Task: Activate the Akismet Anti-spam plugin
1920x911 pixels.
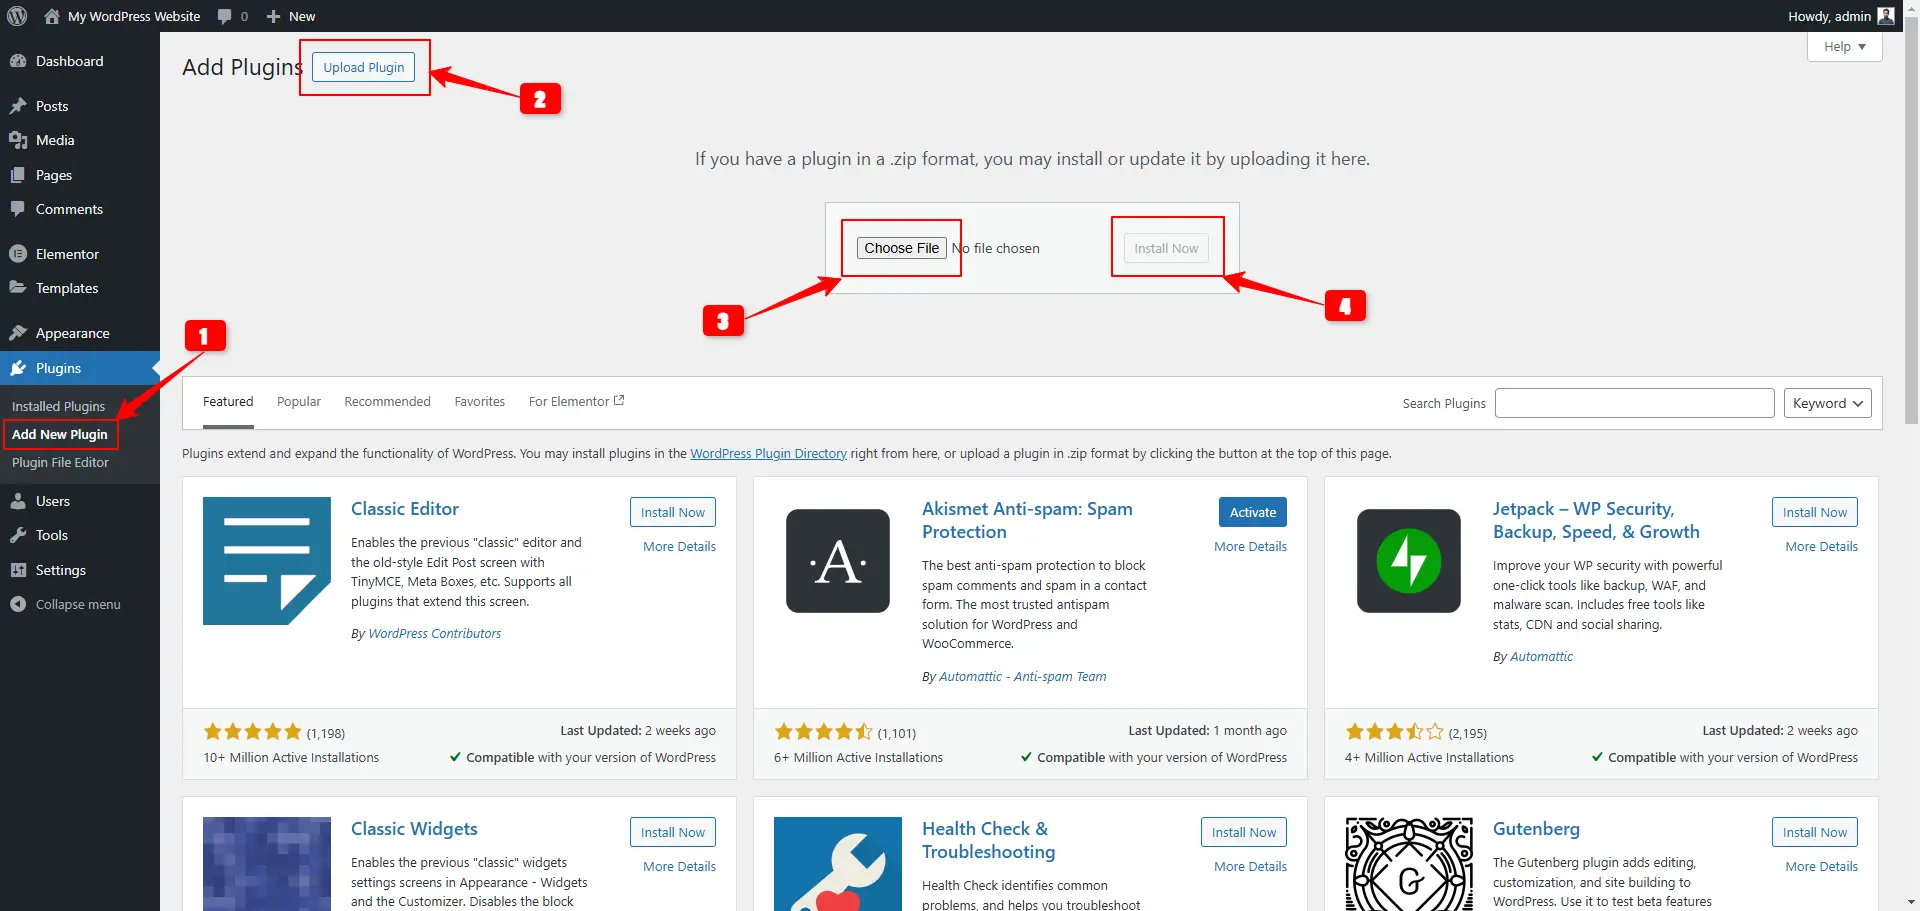Action: pos(1253,512)
